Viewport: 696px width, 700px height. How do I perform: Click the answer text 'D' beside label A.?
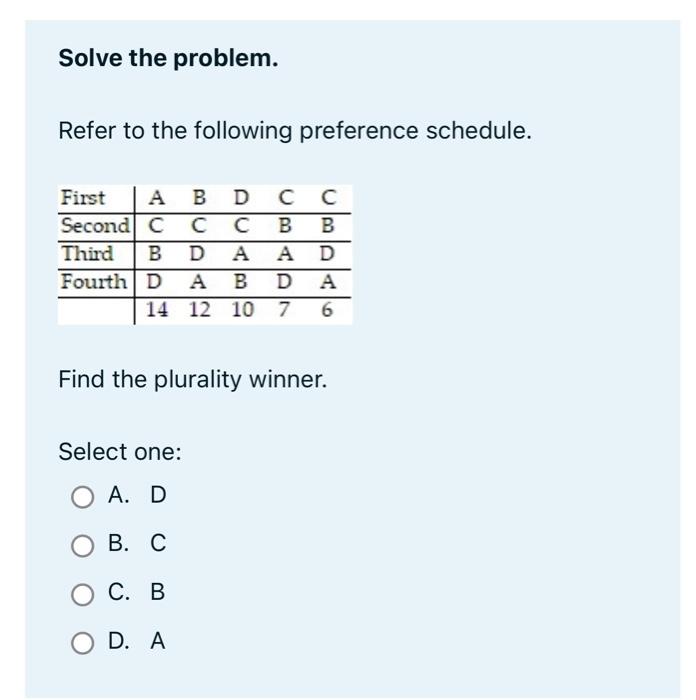click(x=158, y=495)
